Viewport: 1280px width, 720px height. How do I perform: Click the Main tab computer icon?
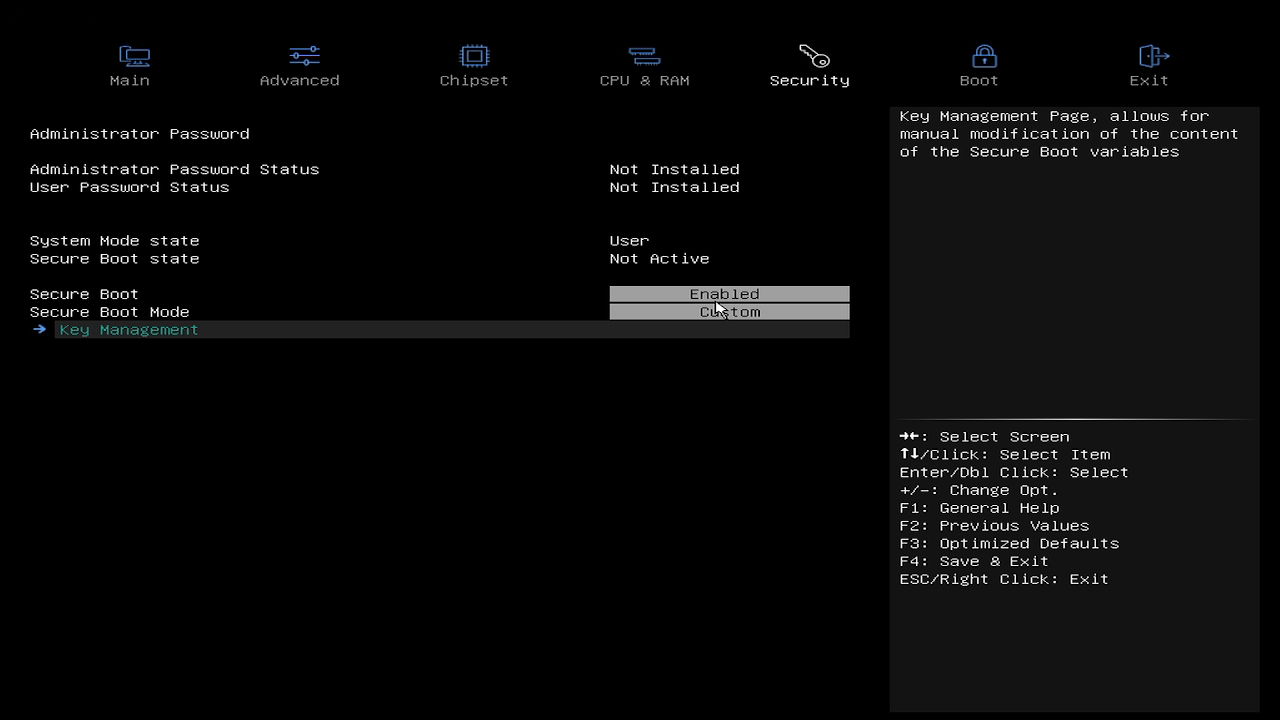(x=129, y=56)
